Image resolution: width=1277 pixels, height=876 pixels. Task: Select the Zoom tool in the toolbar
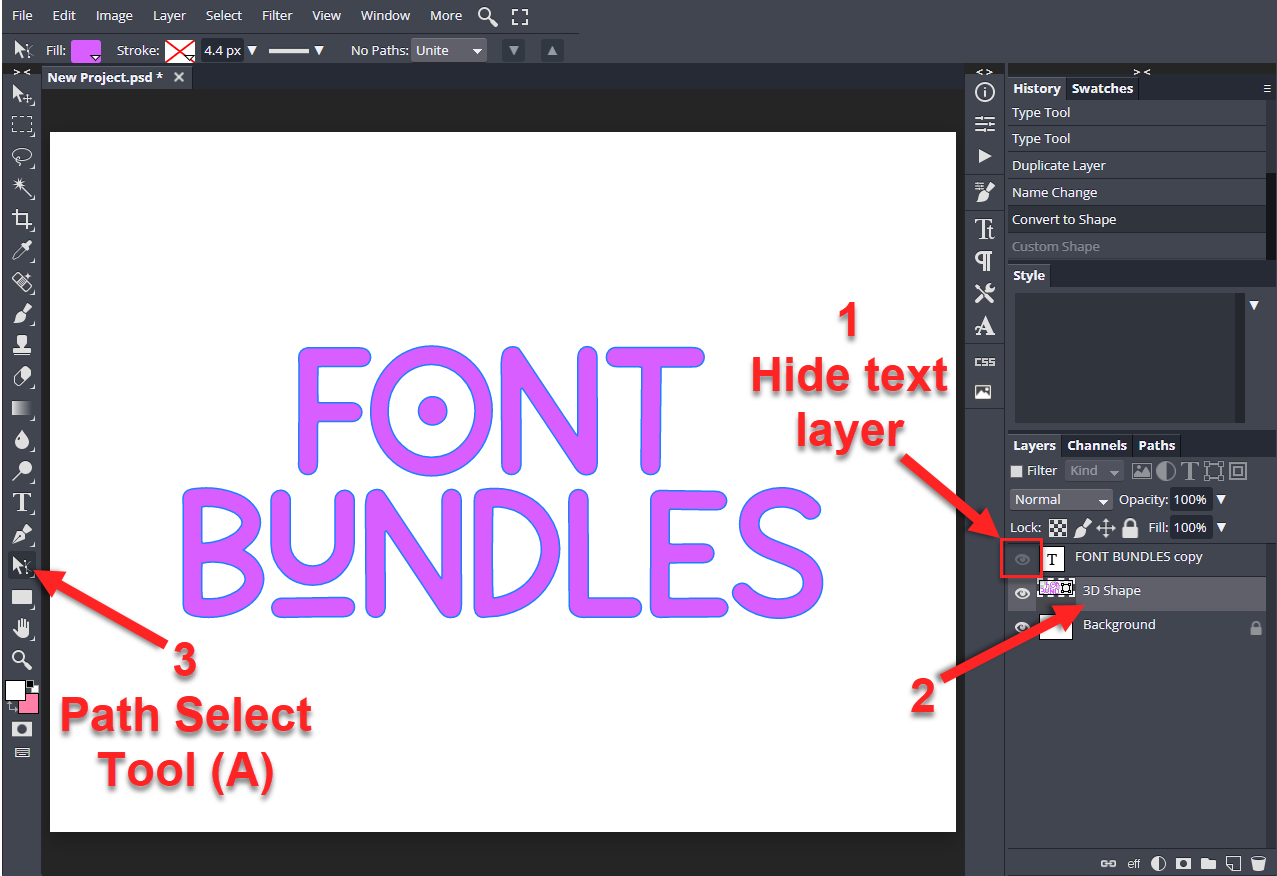click(21, 660)
